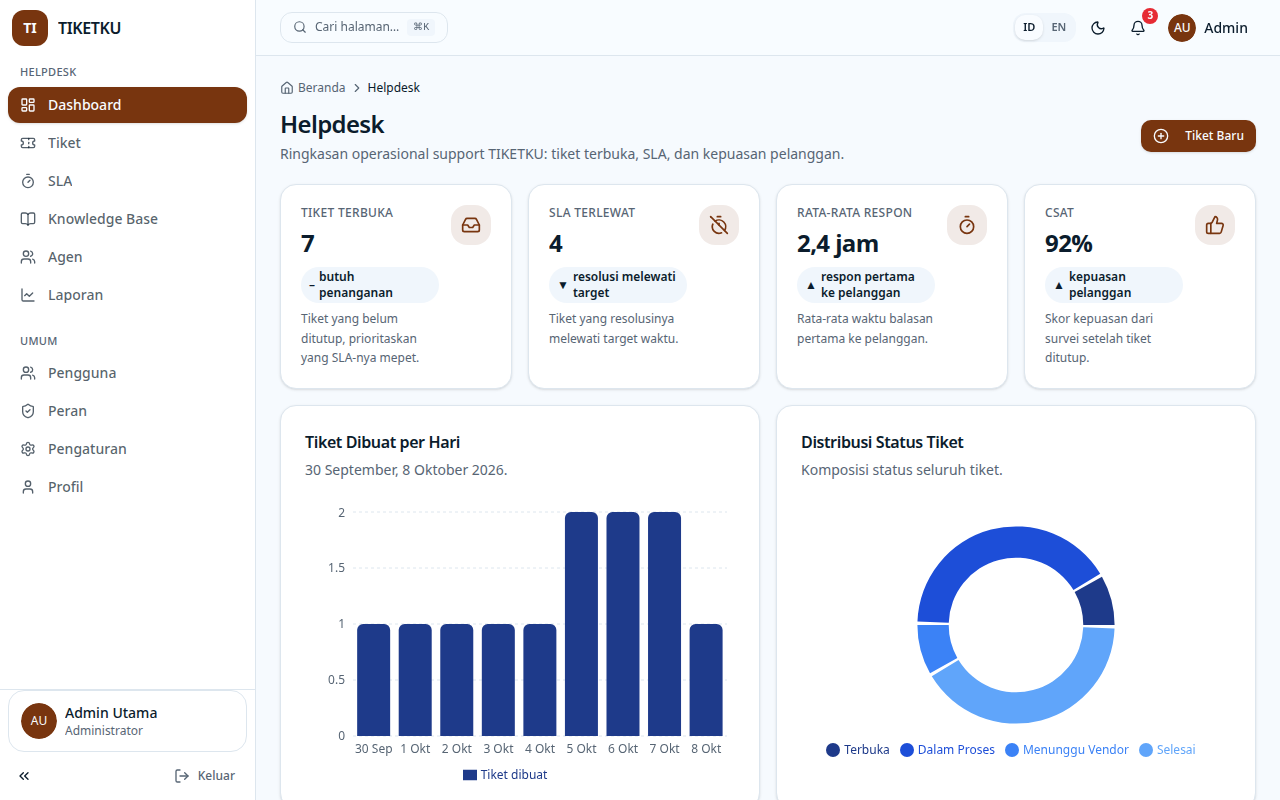This screenshot has width=1280, height=800.
Task: Click the '2,4 jam' value
Action: [x=838, y=243]
